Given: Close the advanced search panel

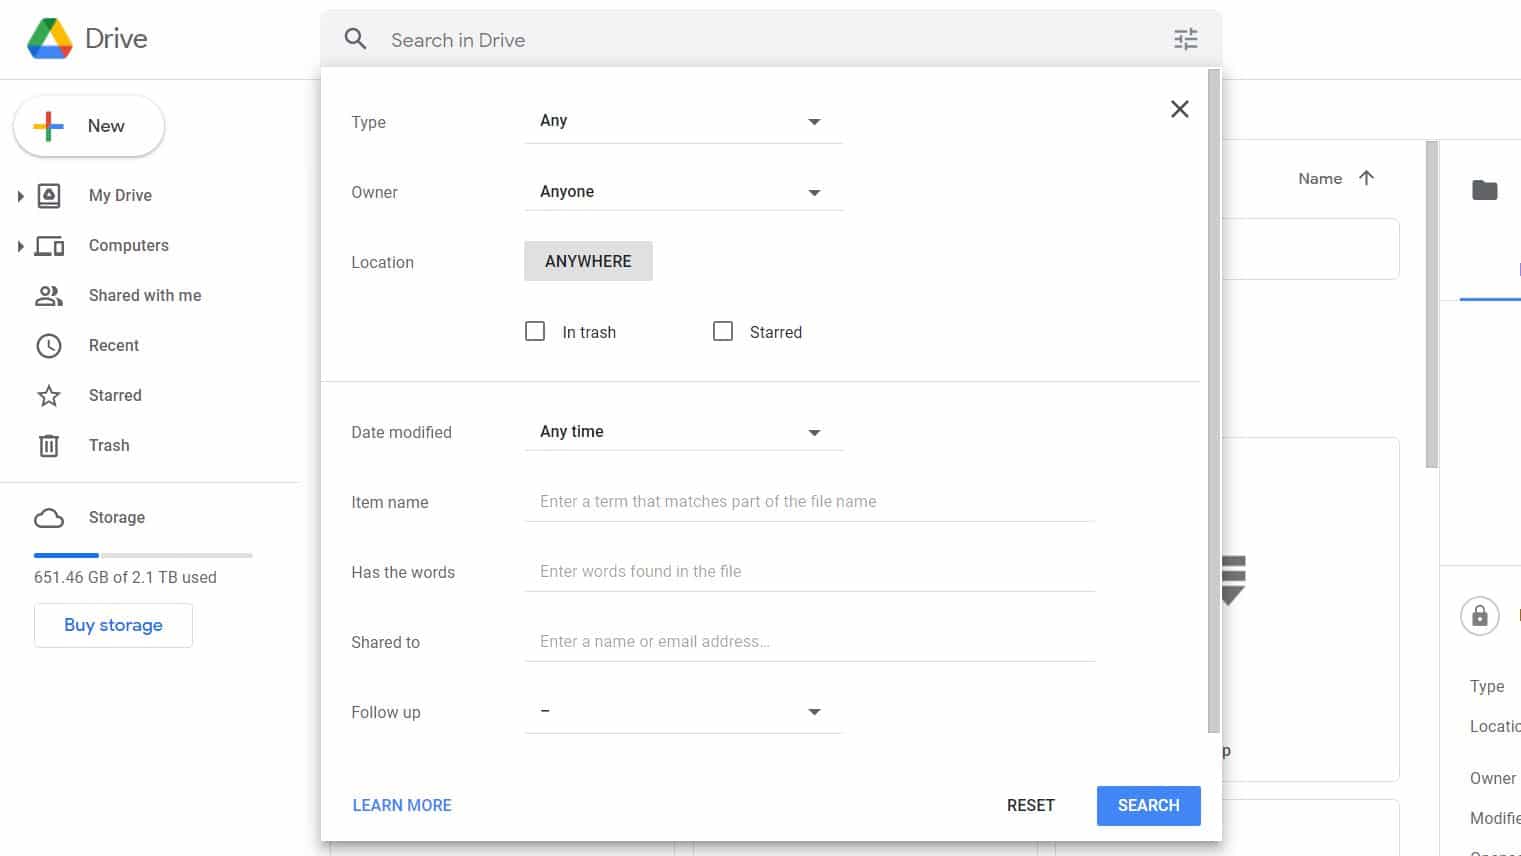Looking at the screenshot, I should click(1179, 109).
